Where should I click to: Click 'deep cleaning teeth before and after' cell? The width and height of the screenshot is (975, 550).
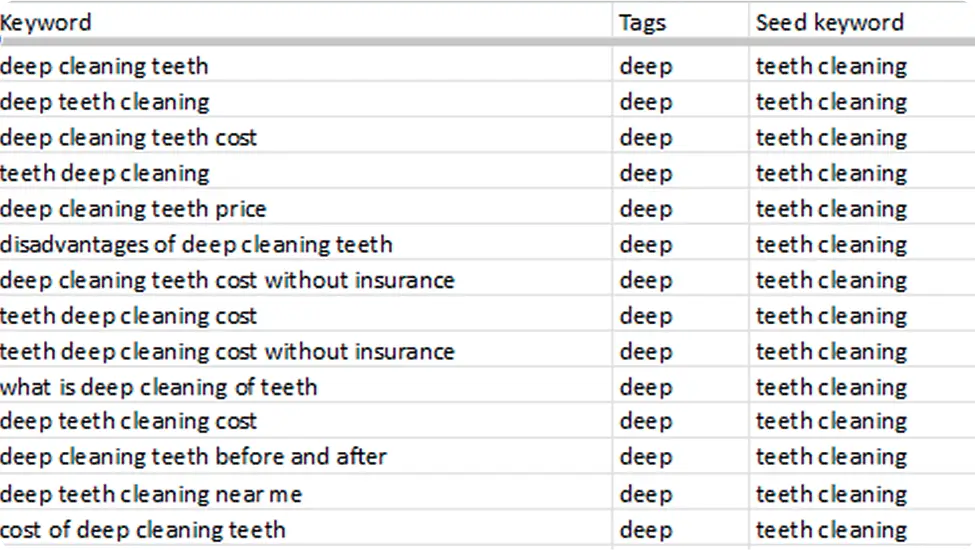pyautogui.click(x=306, y=456)
